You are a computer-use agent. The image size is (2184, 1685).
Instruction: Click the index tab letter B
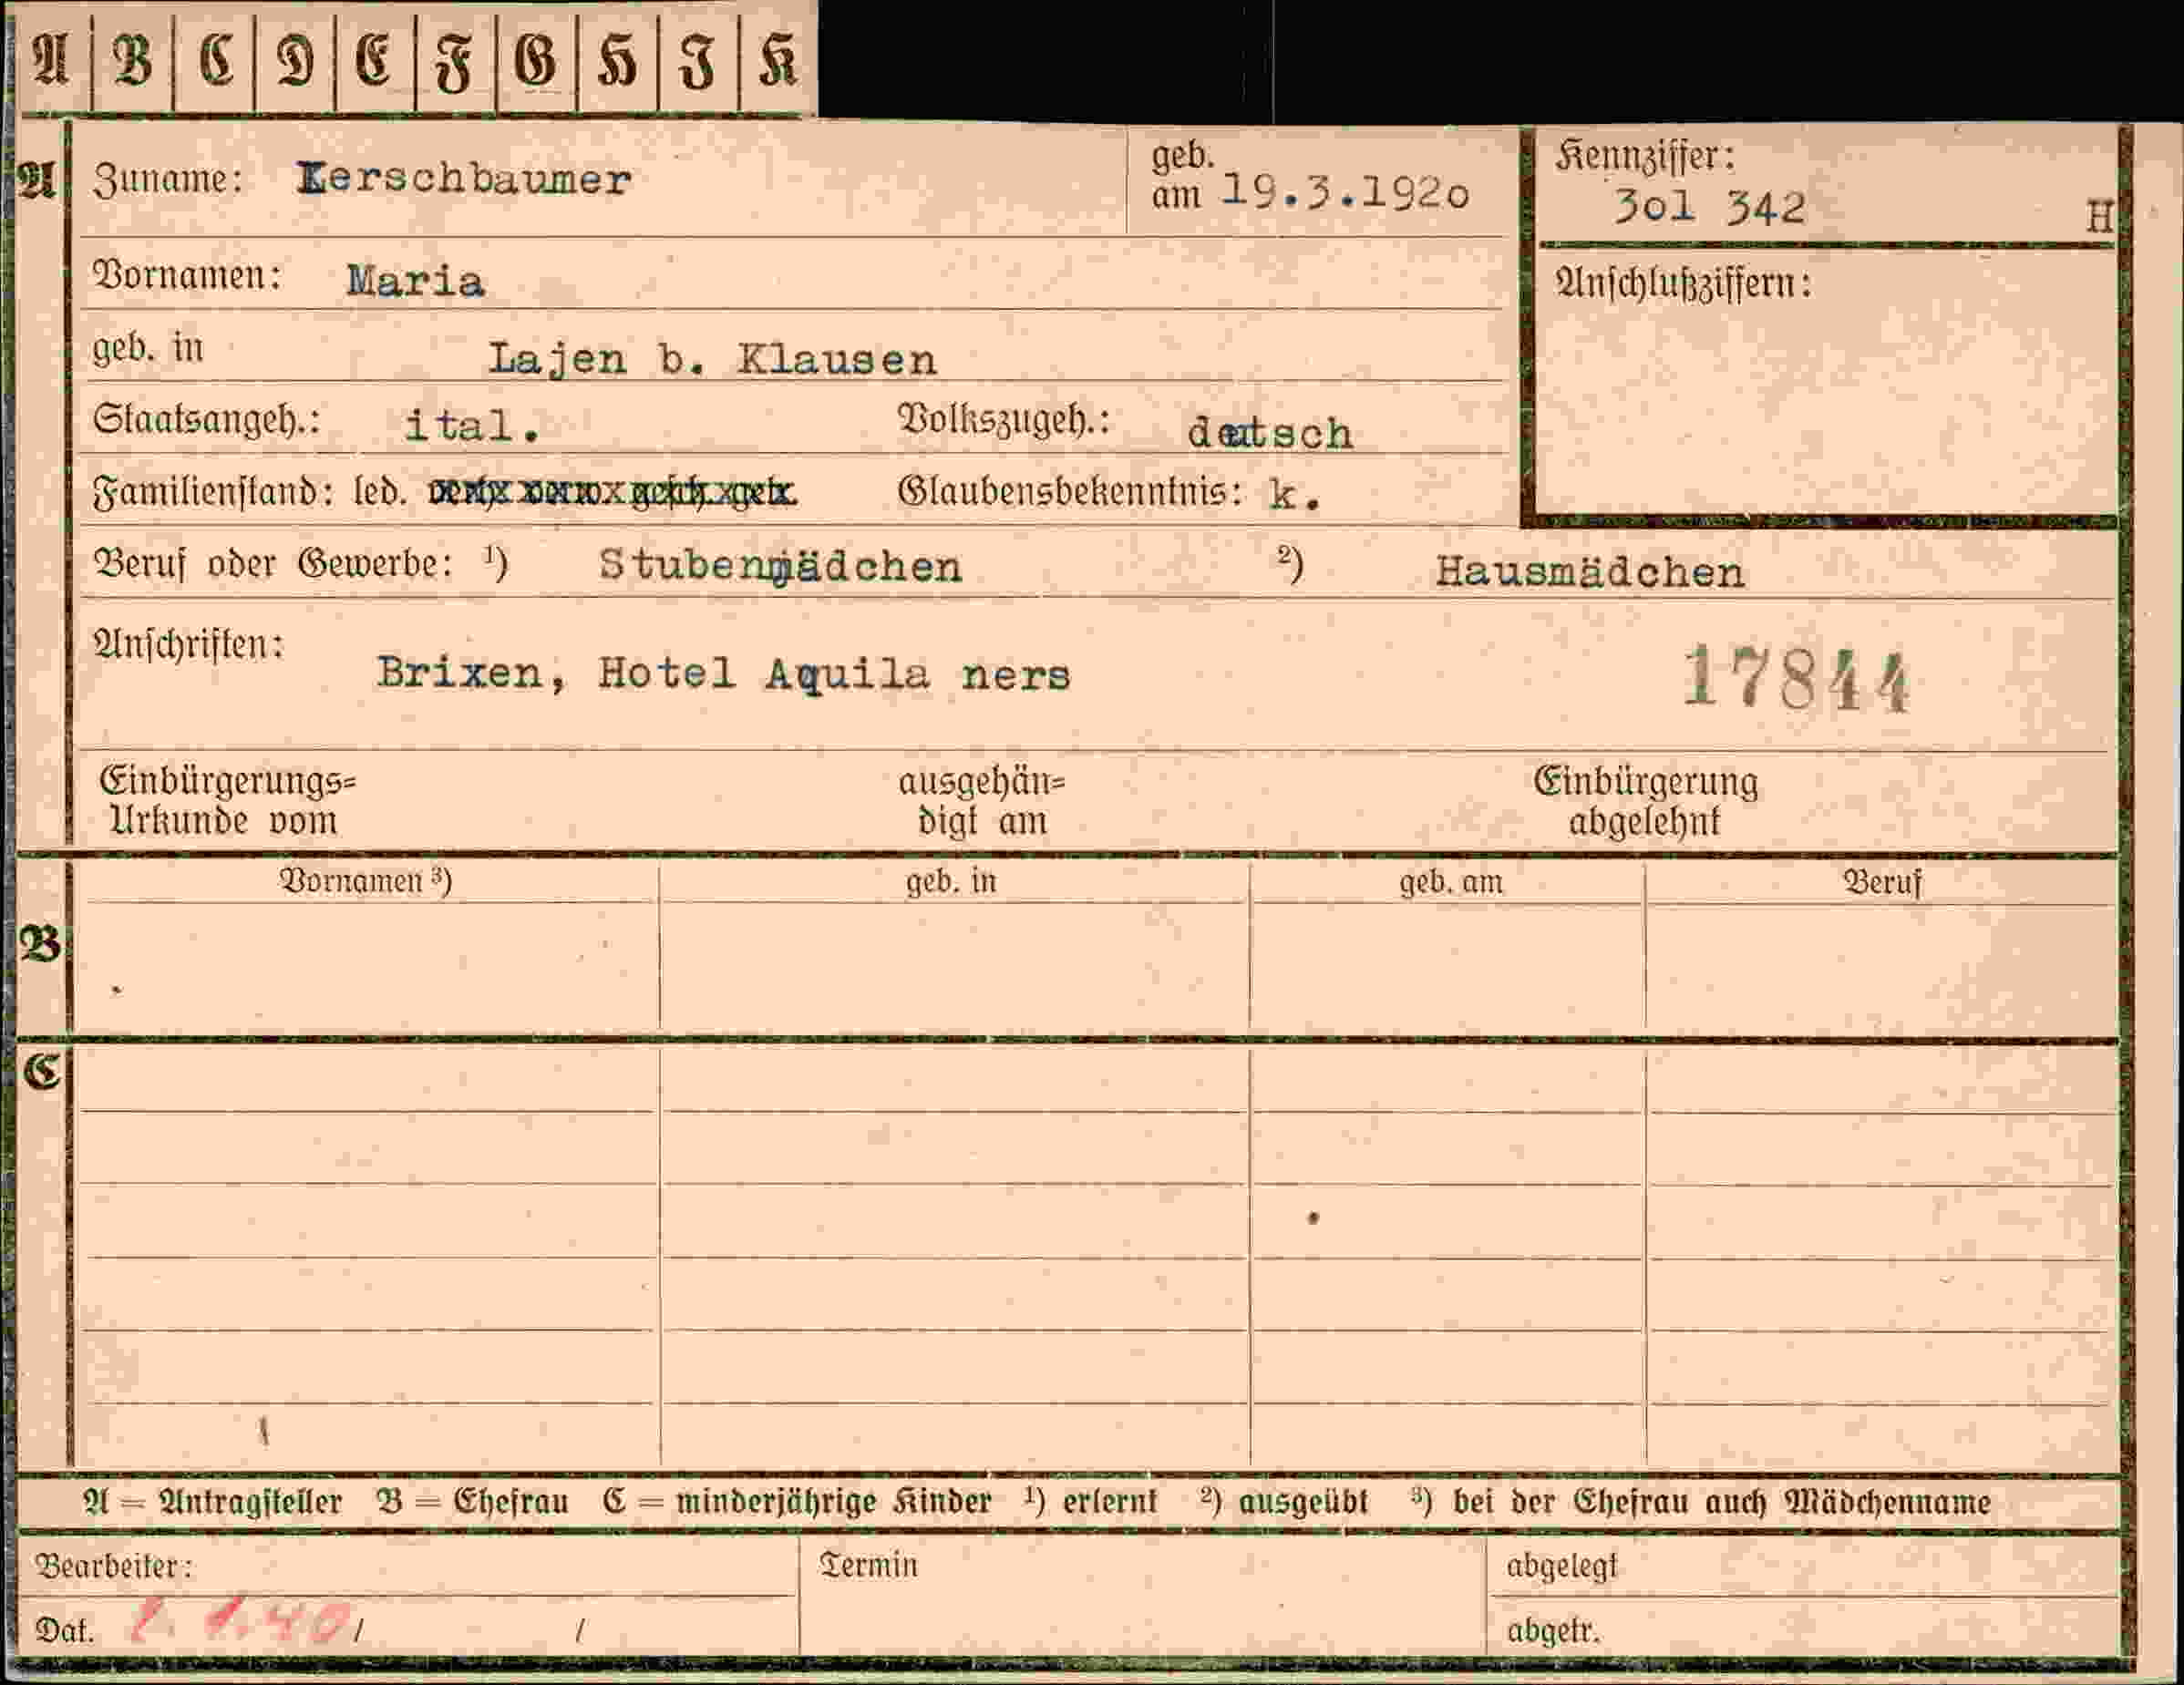tap(133, 60)
